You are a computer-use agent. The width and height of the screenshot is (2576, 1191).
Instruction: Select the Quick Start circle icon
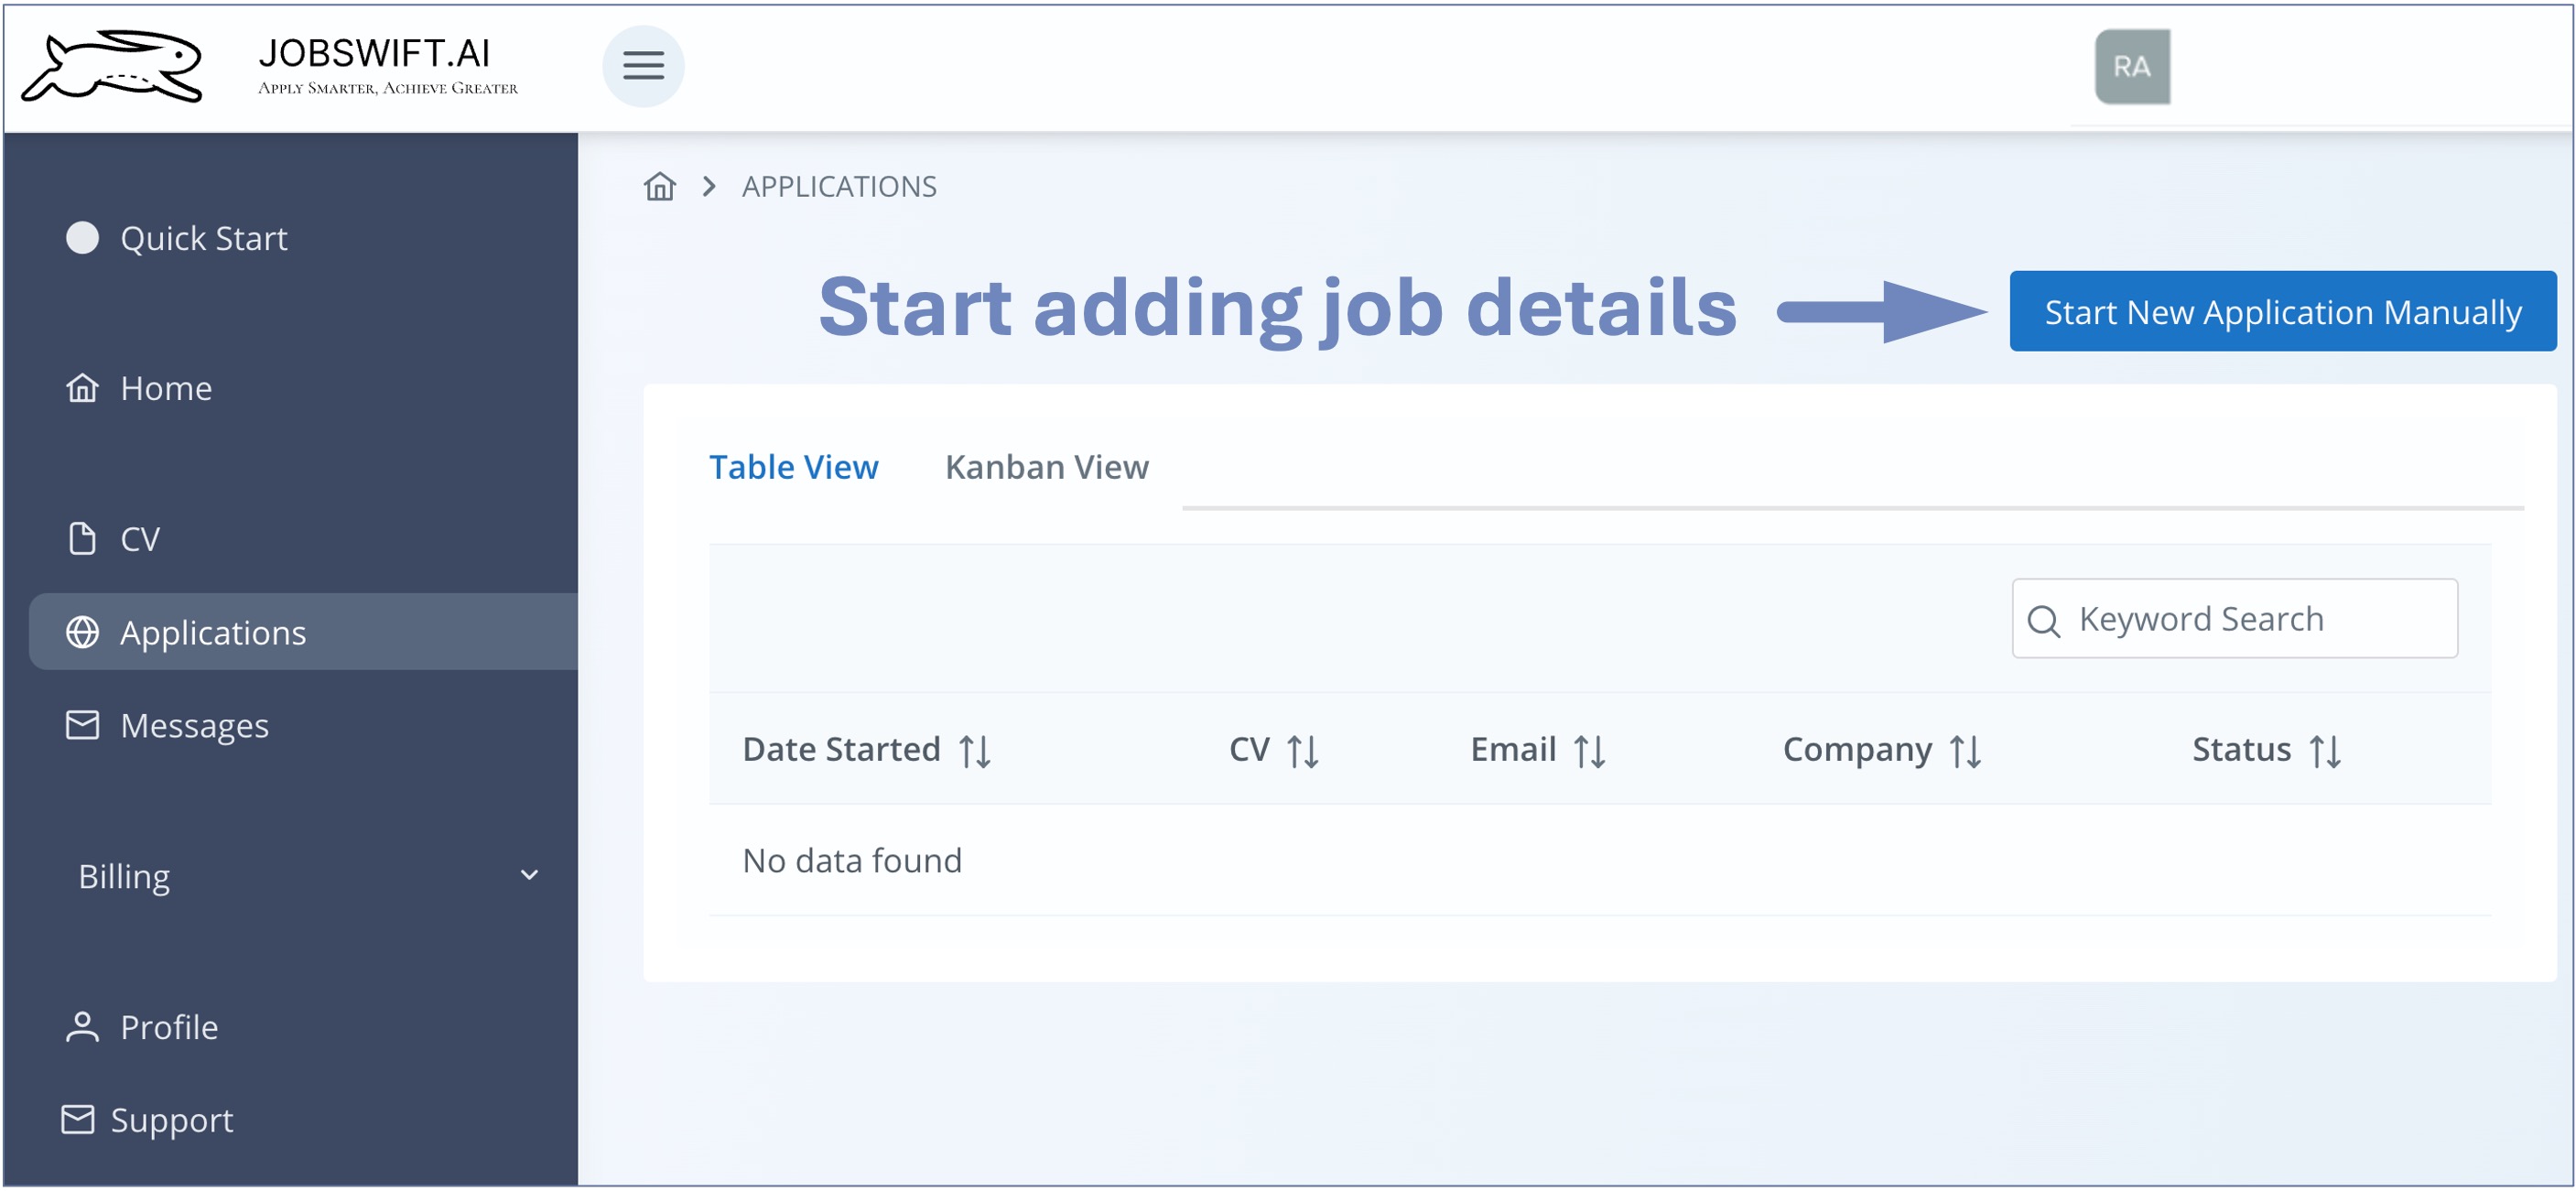point(82,238)
